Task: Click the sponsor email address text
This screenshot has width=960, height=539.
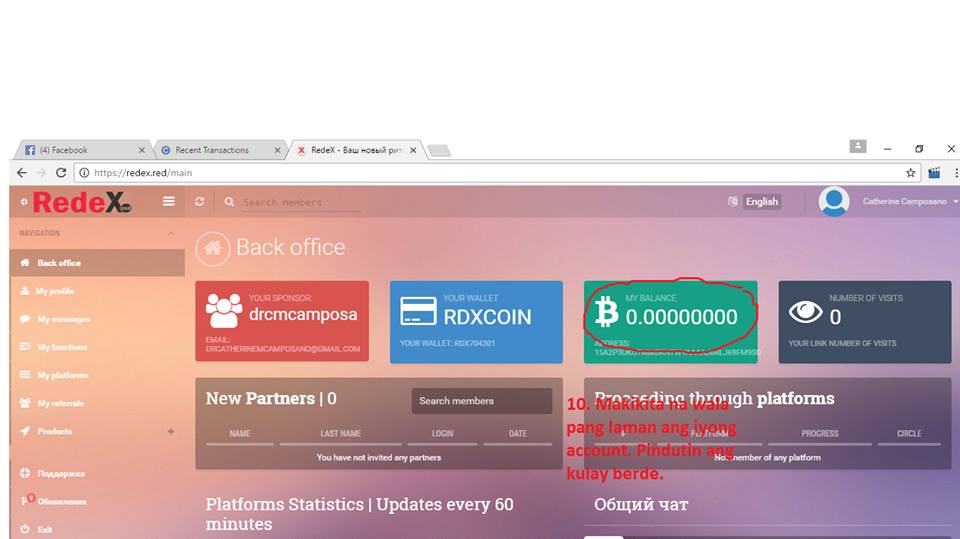Action: coord(283,349)
